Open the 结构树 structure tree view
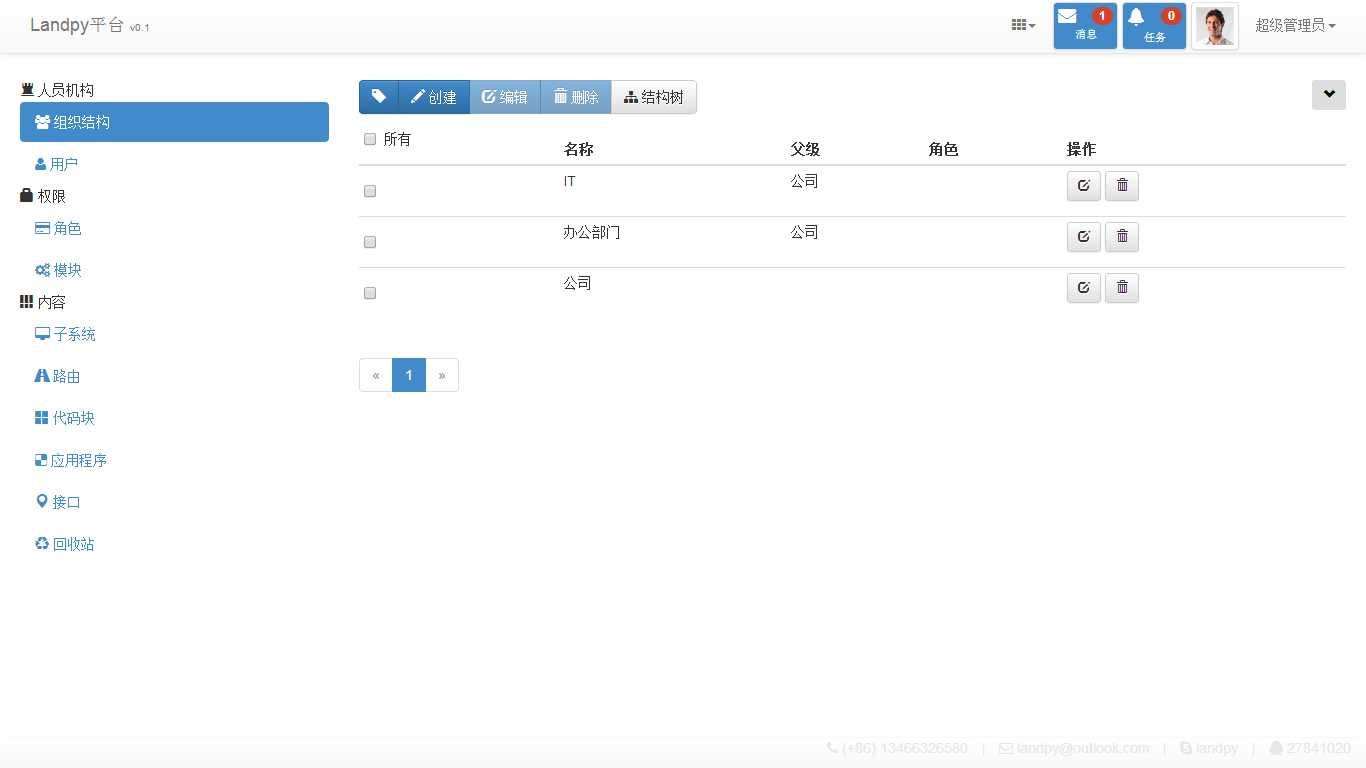 tap(654, 97)
